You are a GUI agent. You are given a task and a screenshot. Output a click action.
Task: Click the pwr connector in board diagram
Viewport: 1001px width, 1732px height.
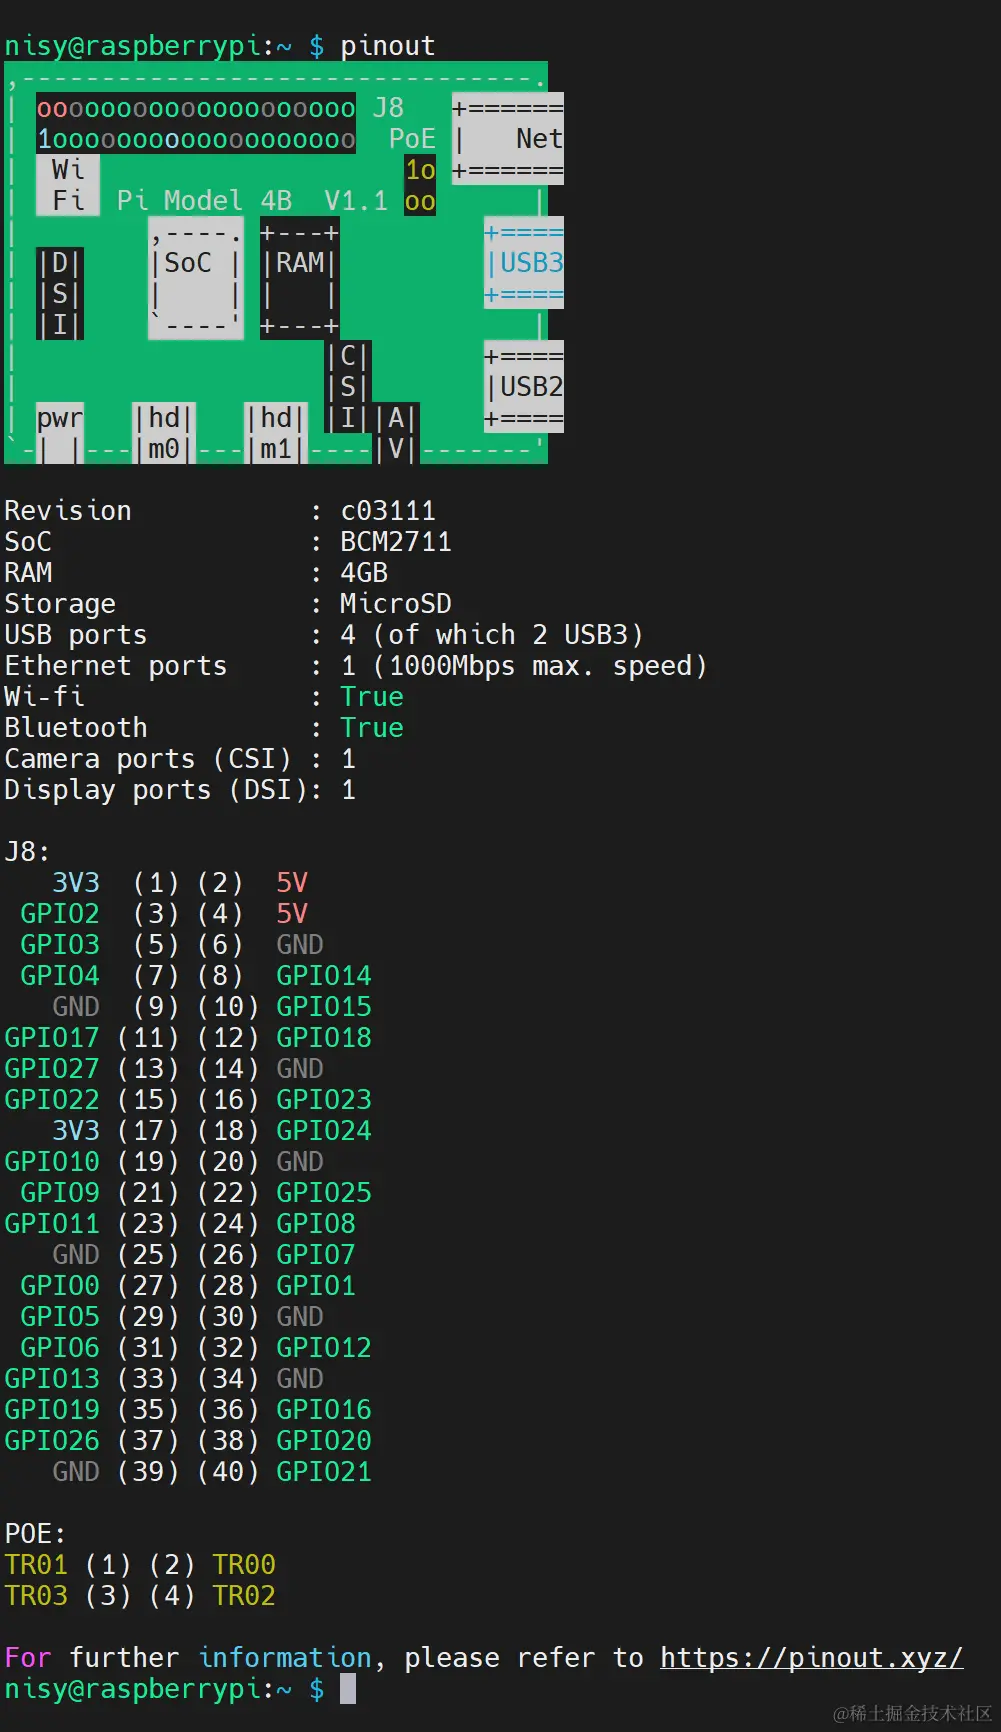[x=60, y=433]
